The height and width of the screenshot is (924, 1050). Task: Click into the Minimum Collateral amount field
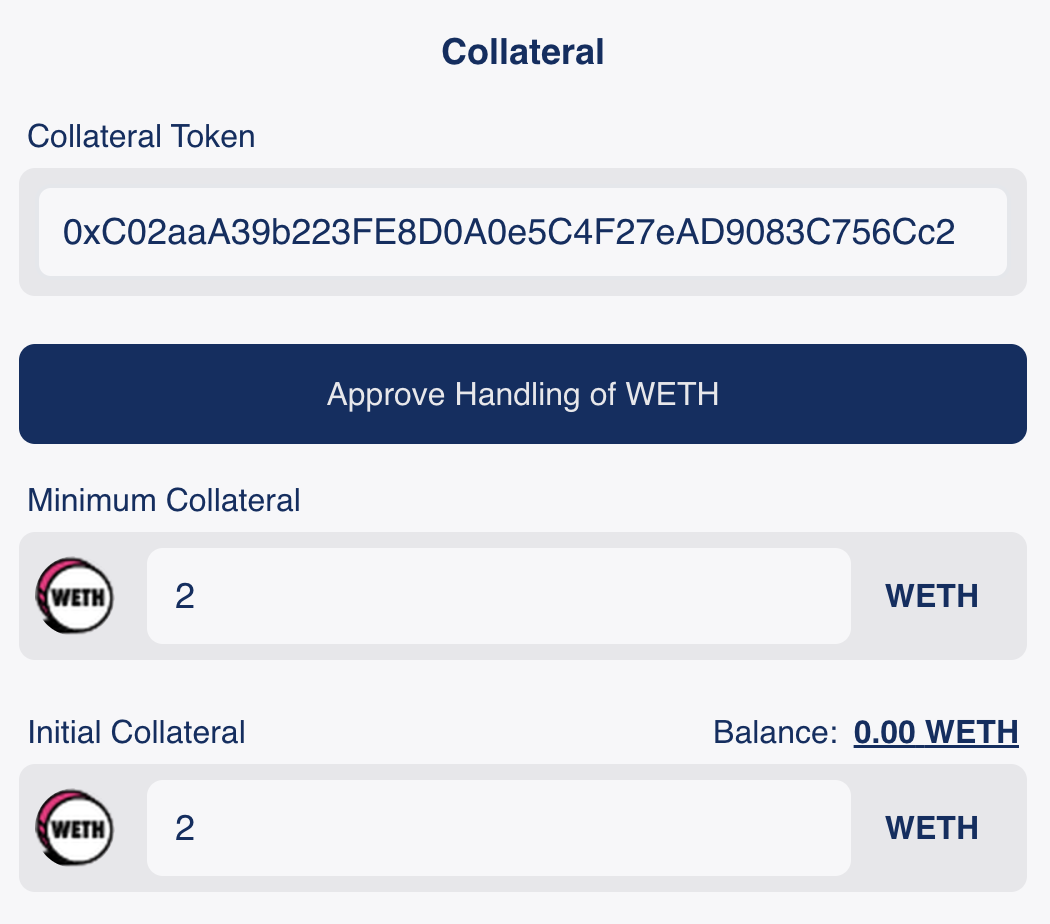point(498,596)
